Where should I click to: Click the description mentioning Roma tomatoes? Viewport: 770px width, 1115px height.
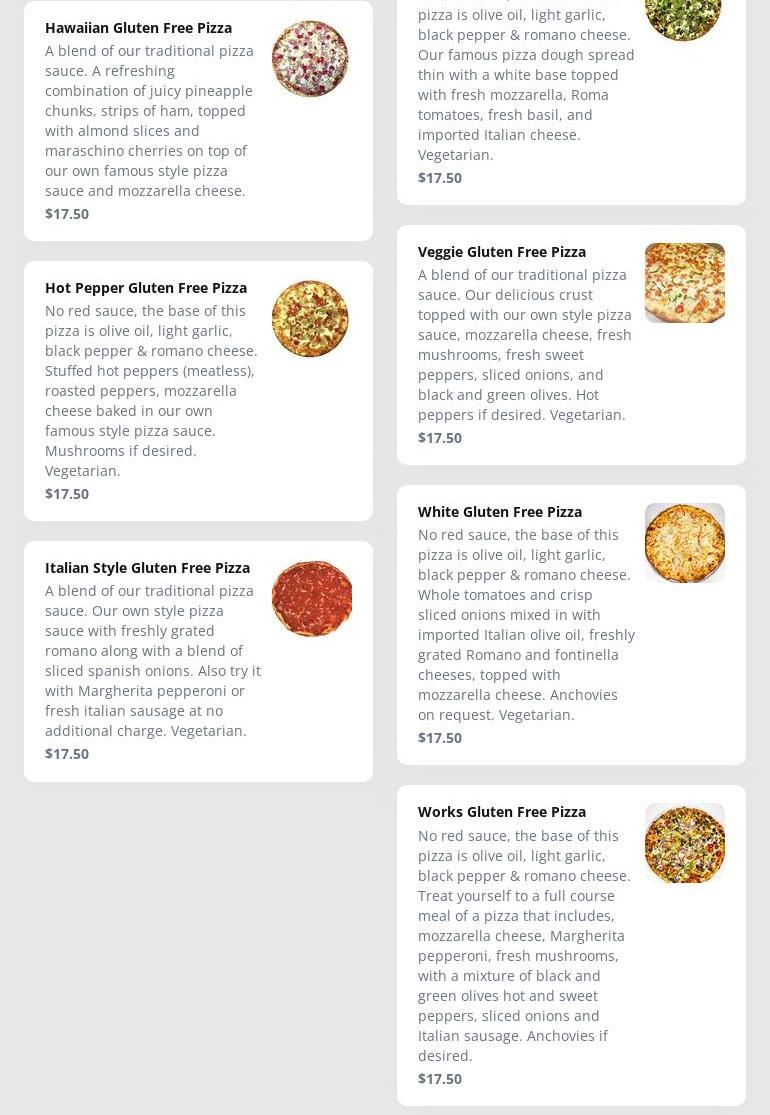(x=525, y=85)
